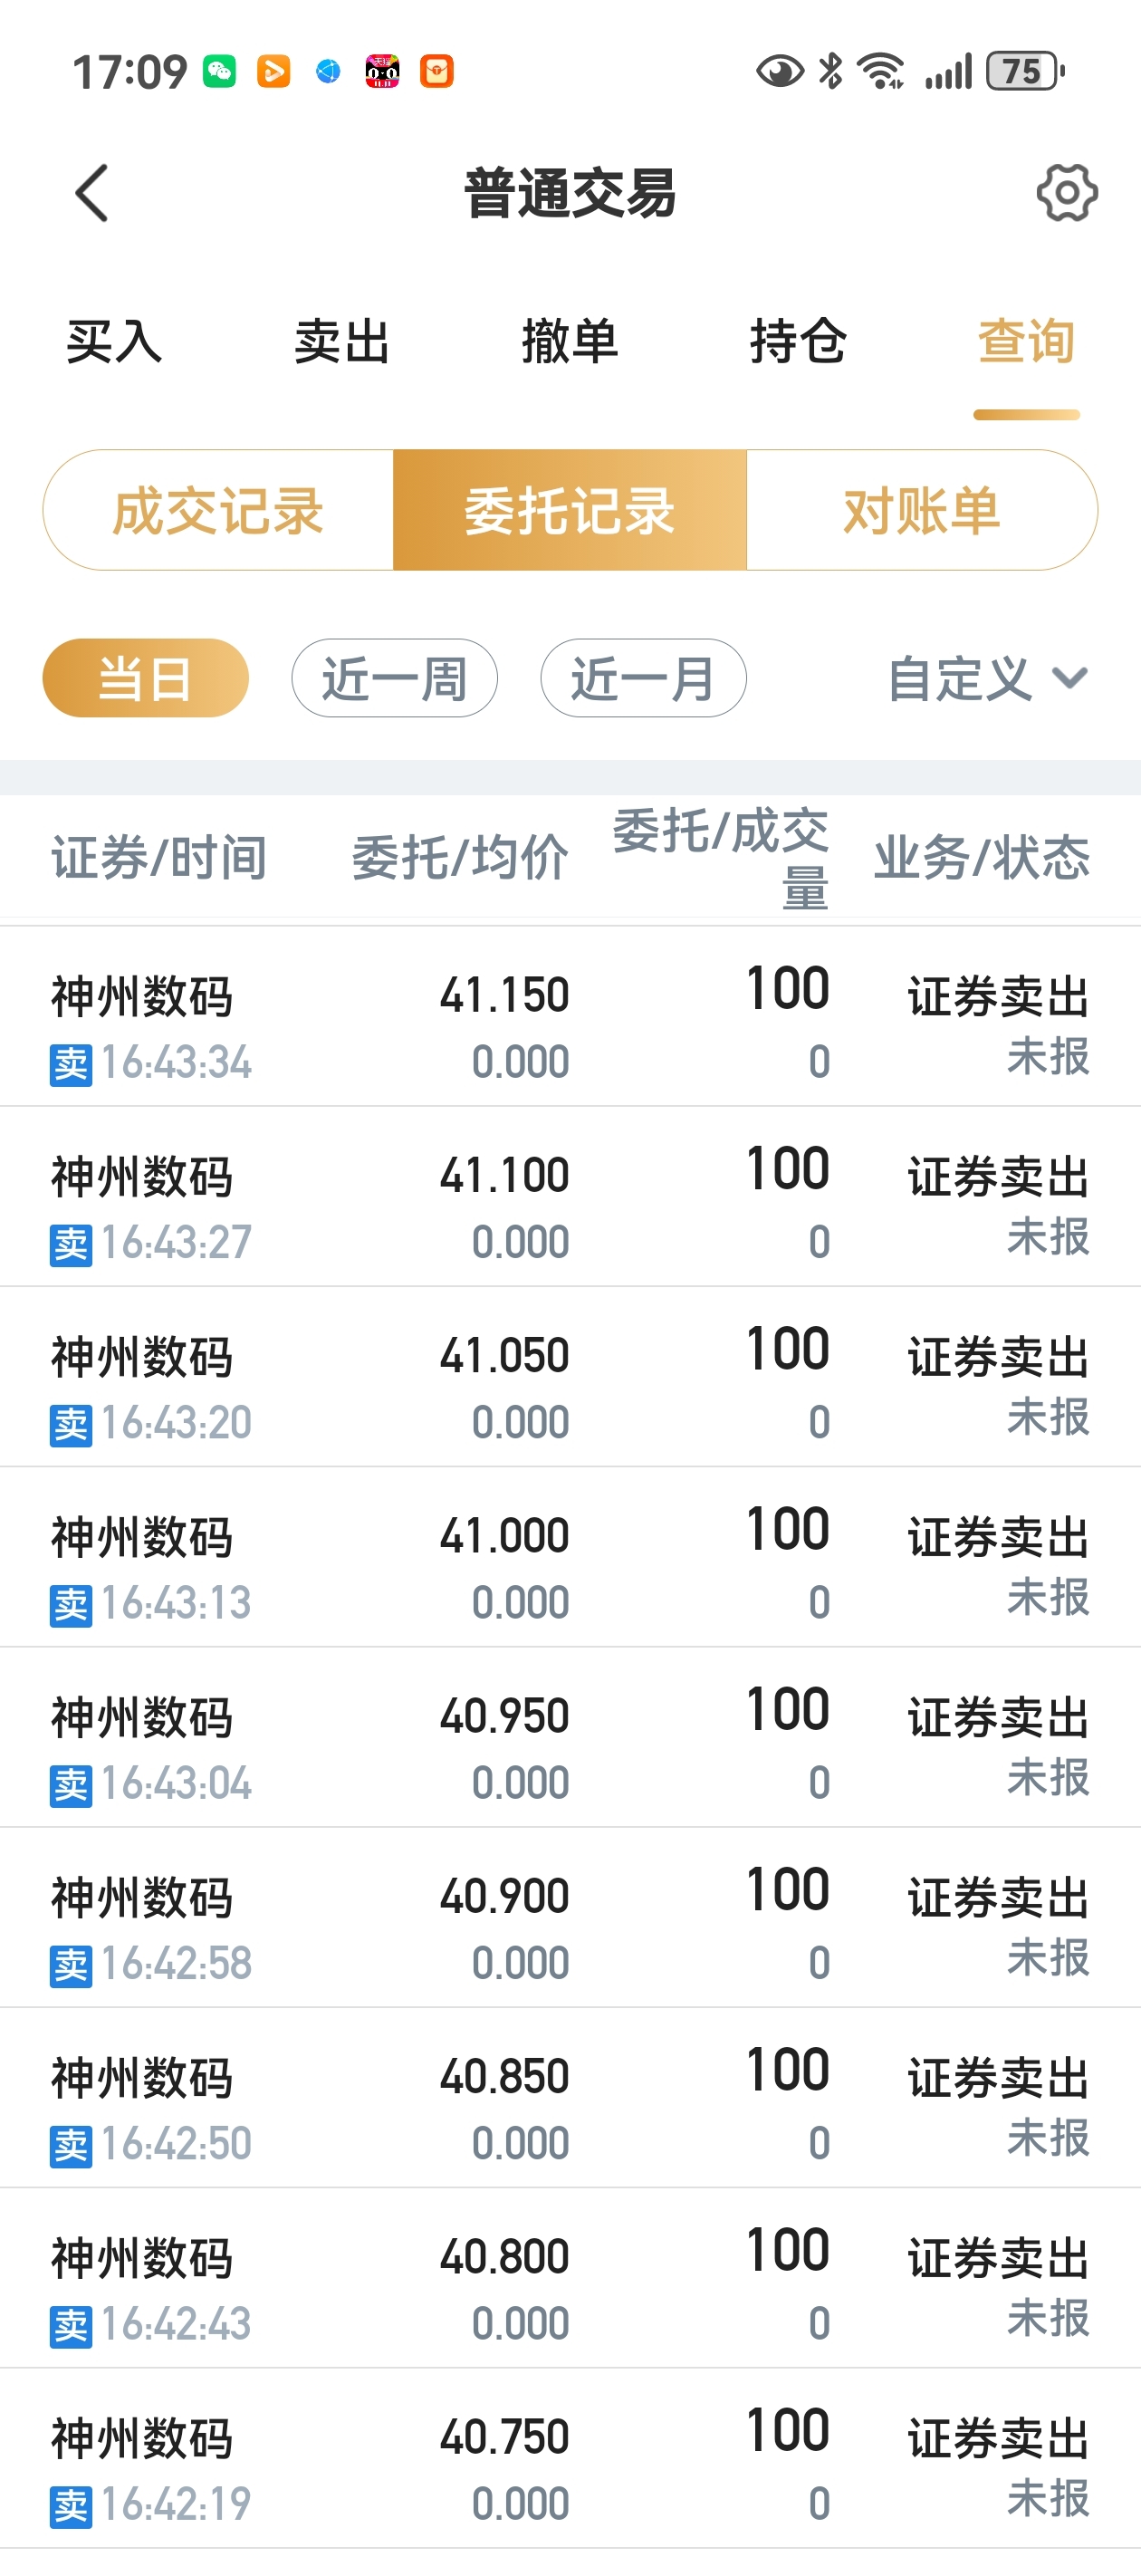Click the chevron next to 自定义
This screenshot has height=2576, width=1141.
pyautogui.click(x=1070, y=679)
